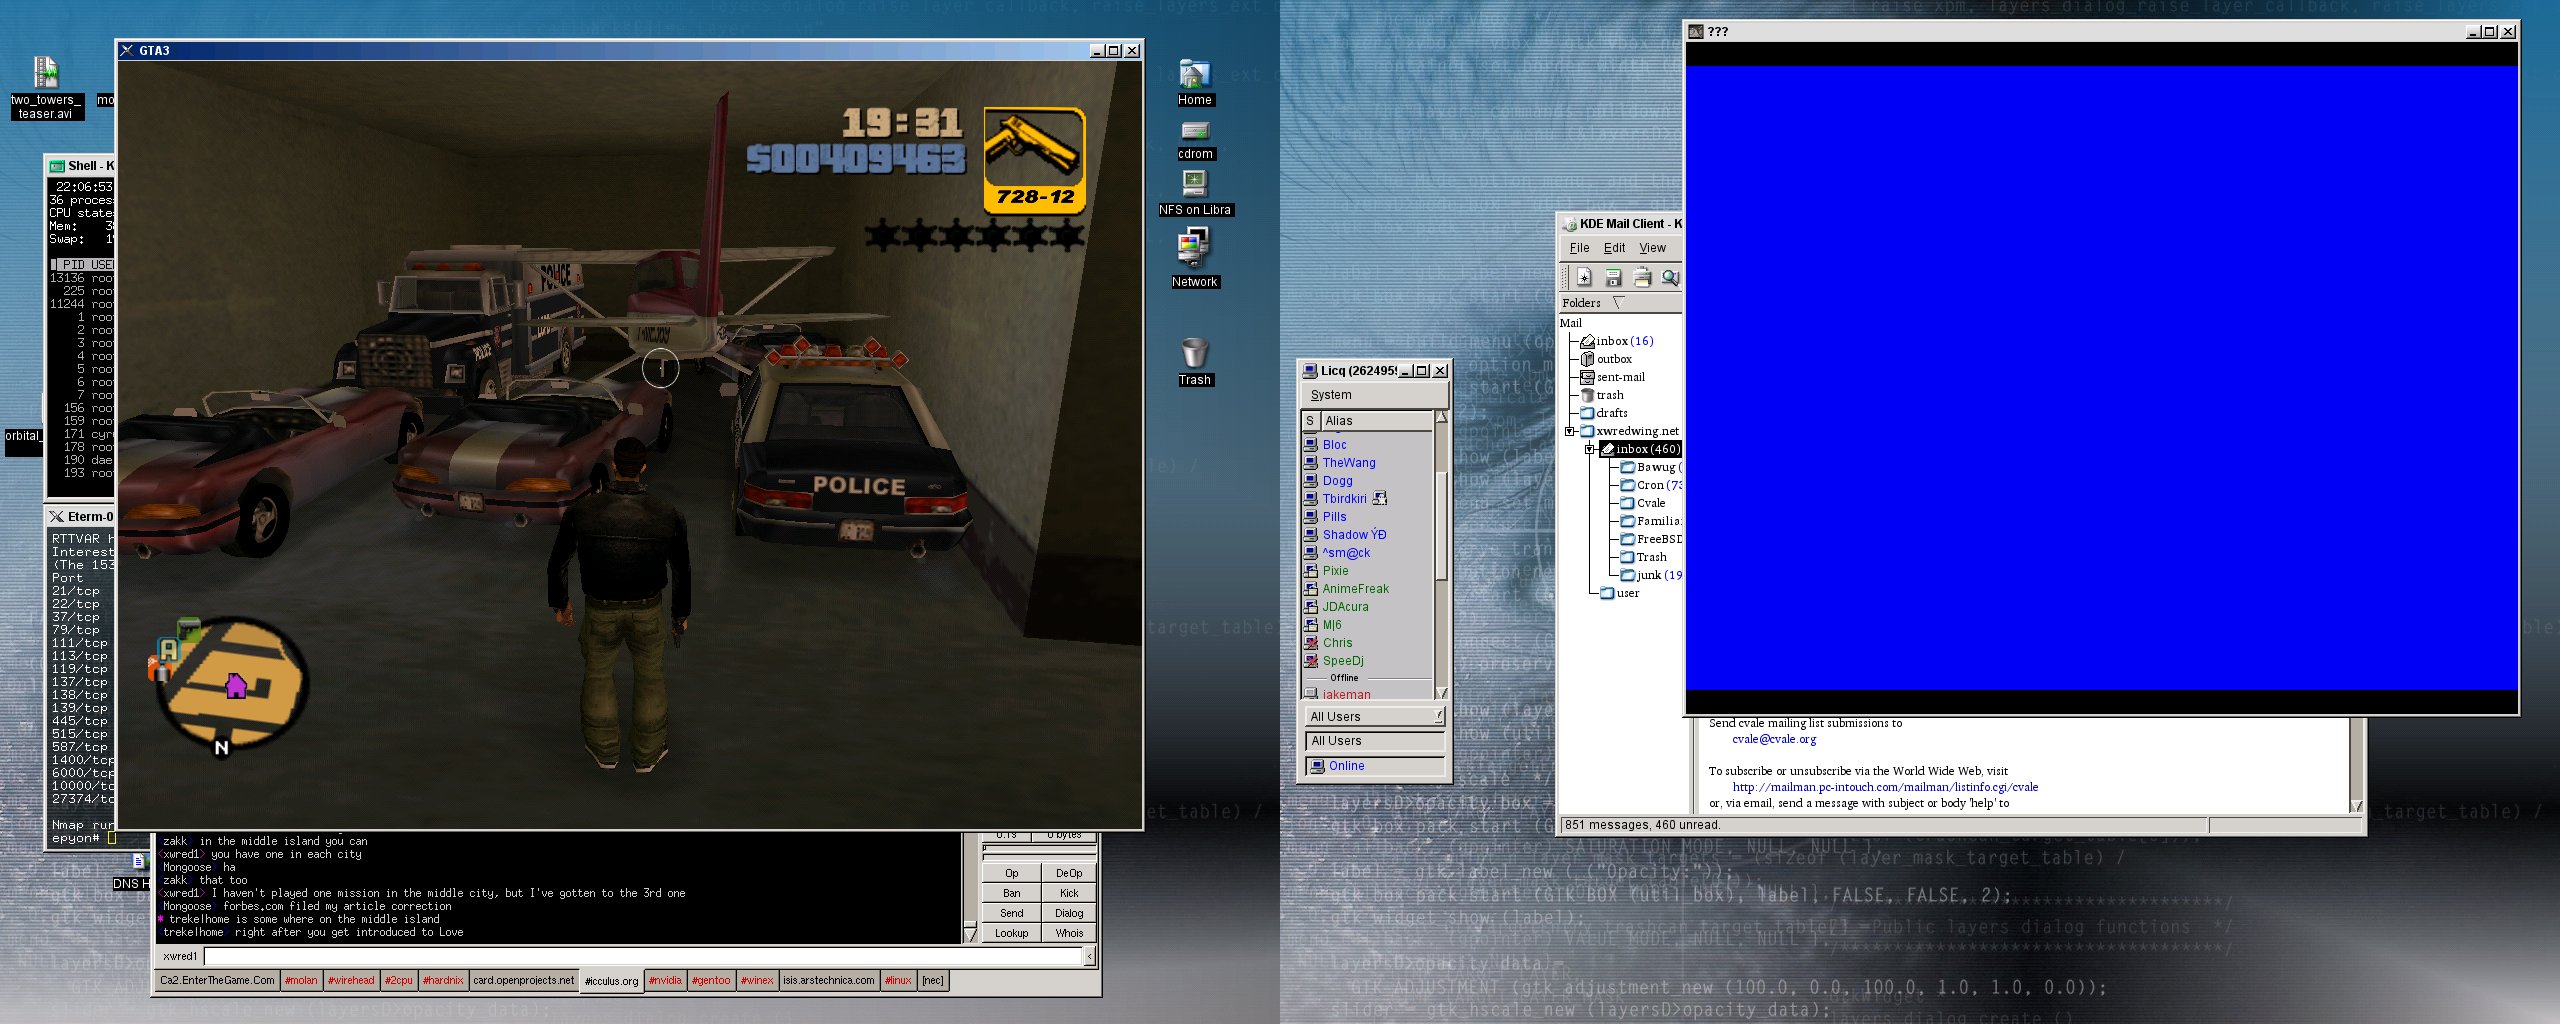
Task: Click the Op button in IRC client
Action: (x=1011, y=873)
